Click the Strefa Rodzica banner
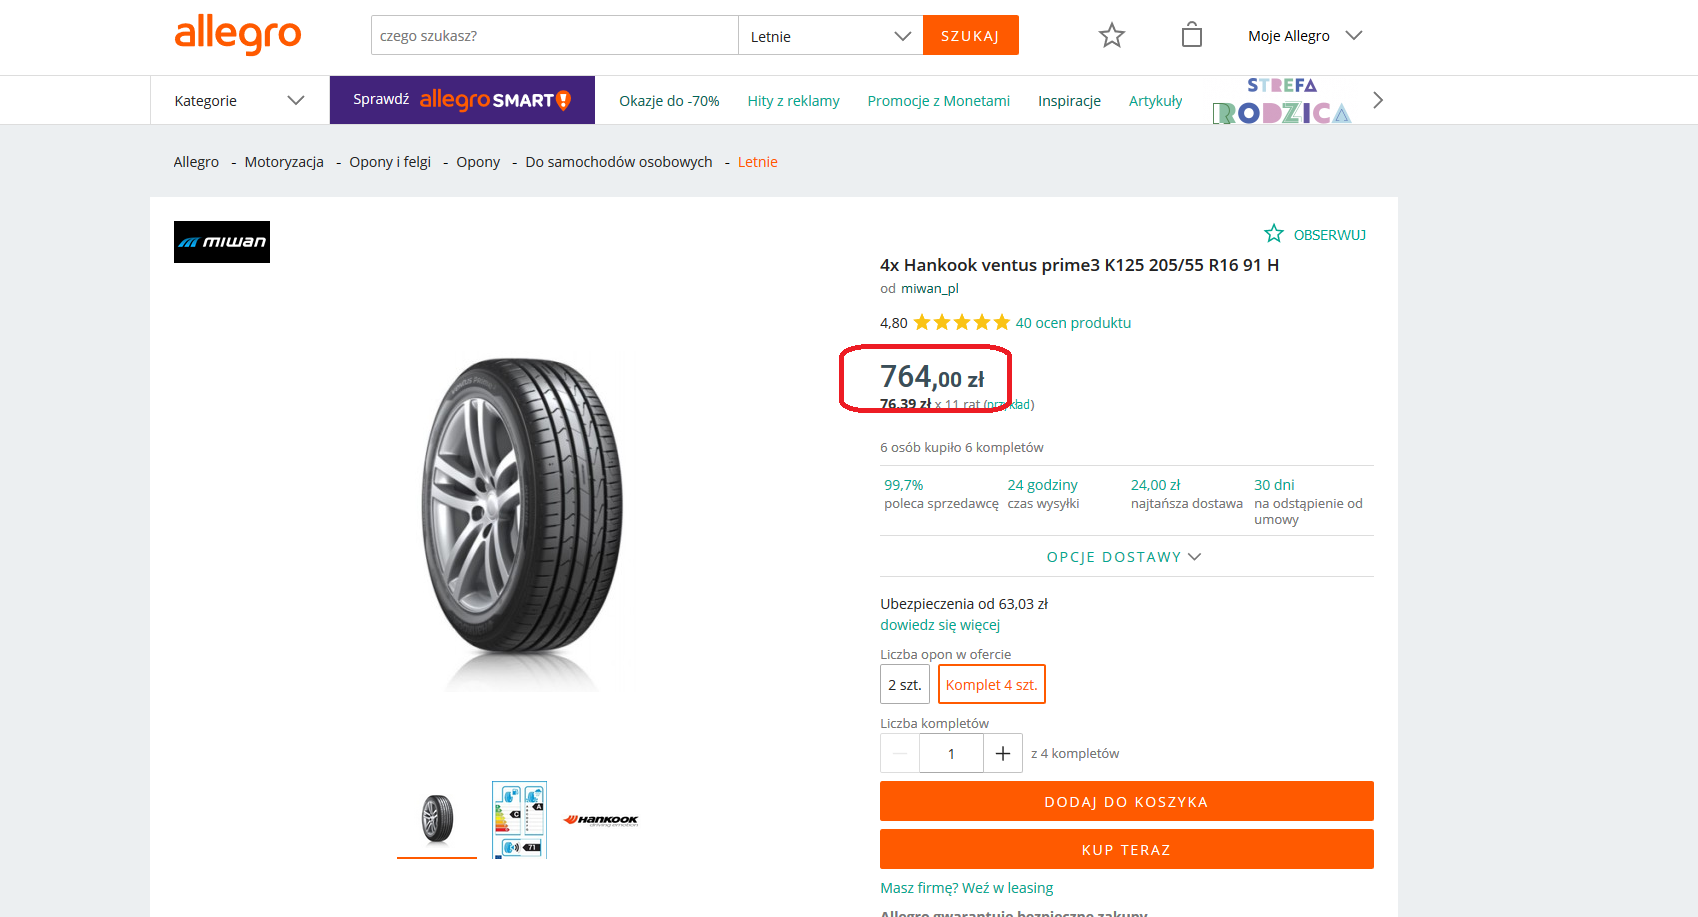The width and height of the screenshot is (1698, 917). click(1282, 101)
